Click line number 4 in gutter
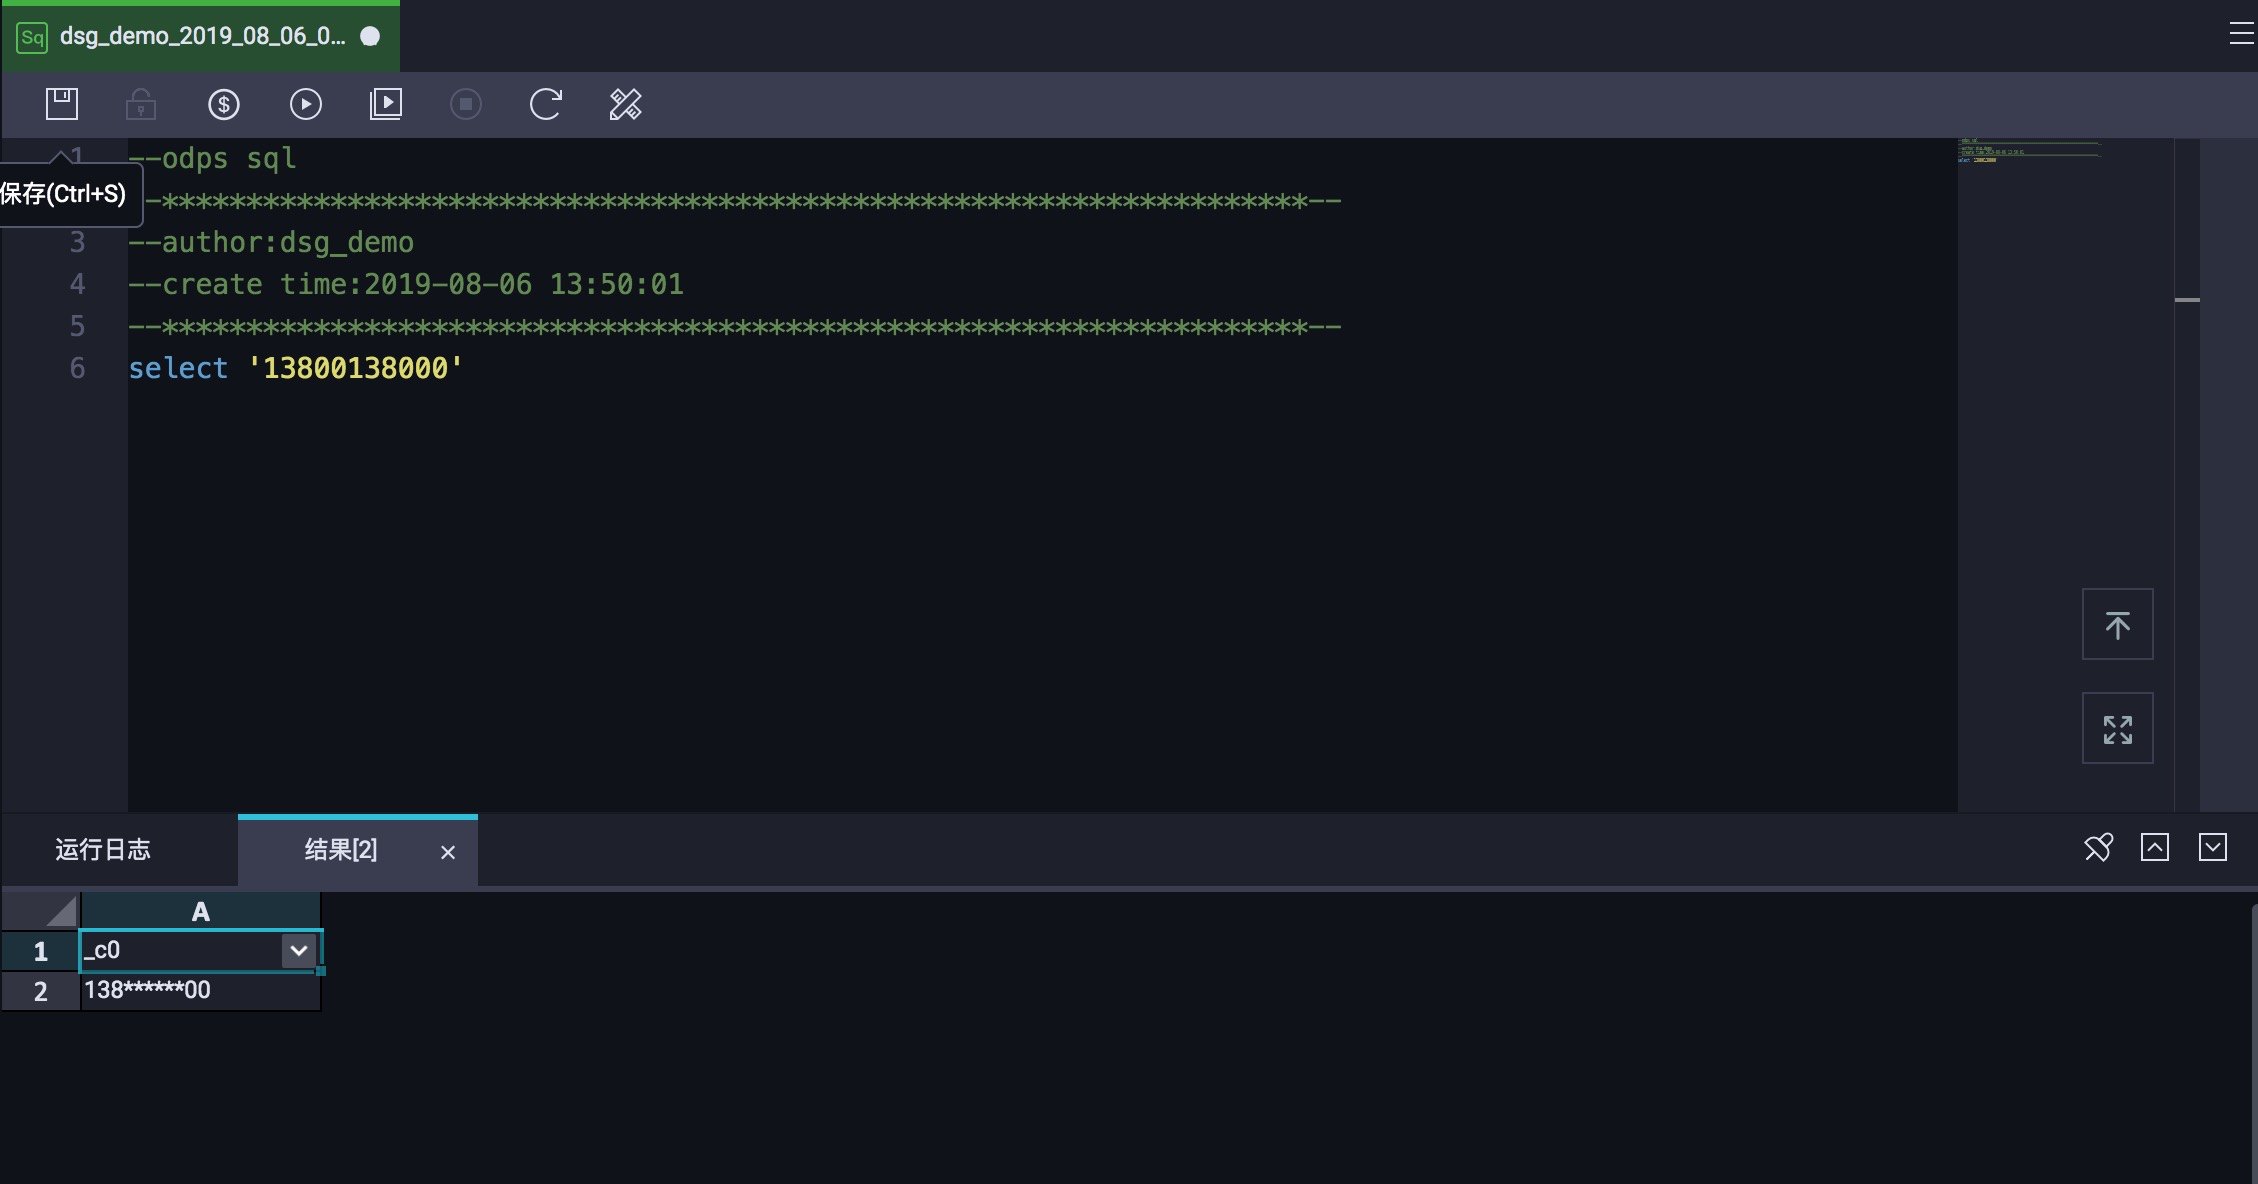Image resolution: width=2258 pixels, height=1184 pixels. [x=77, y=284]
